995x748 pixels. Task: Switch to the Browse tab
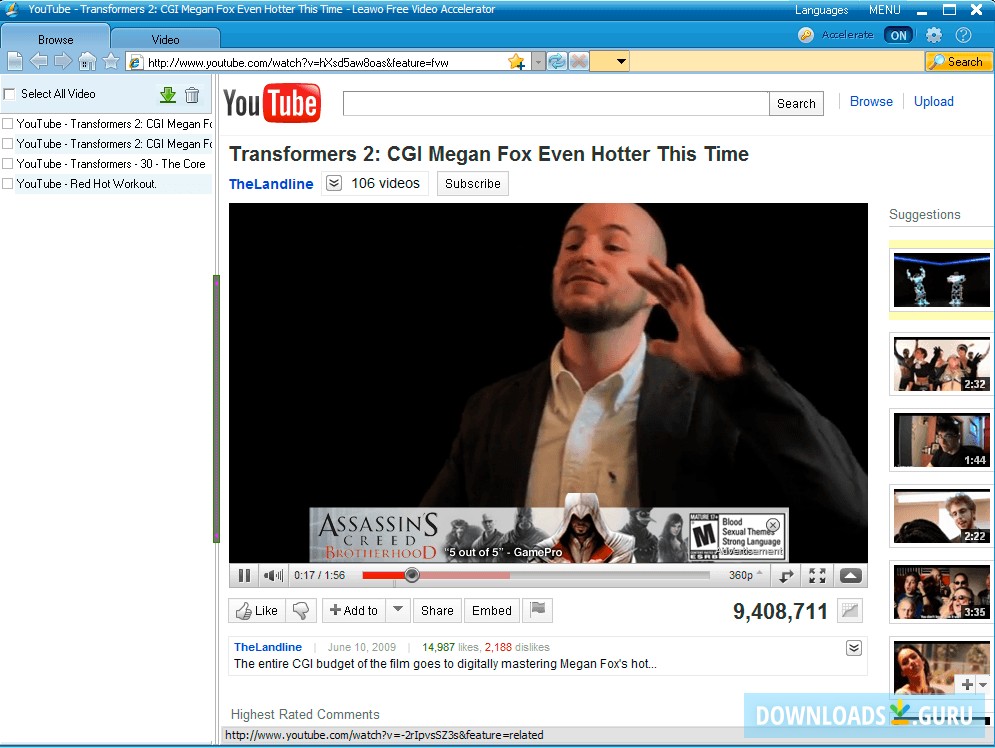pyautogui.click(x=56, y=39)
